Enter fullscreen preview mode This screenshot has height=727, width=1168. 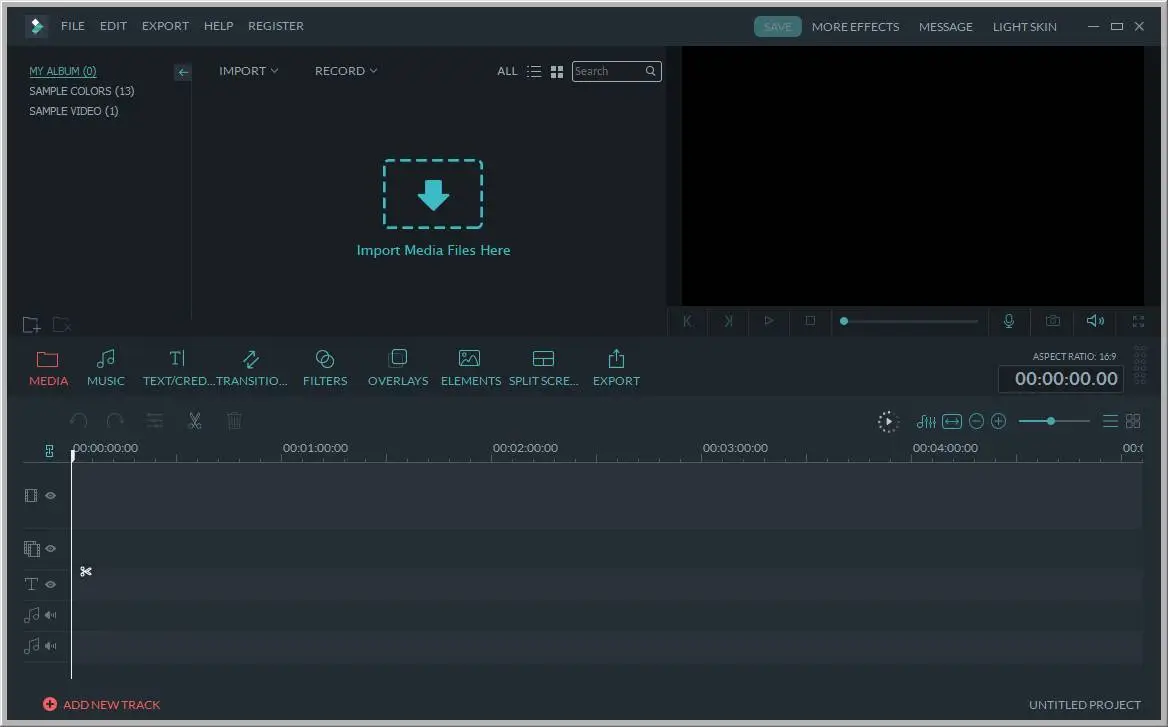tap(1138, 321)
